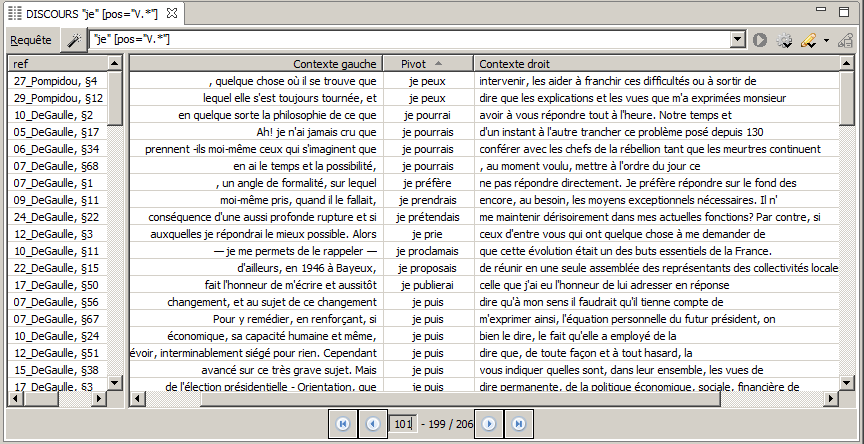Click the Requête button
The height and width of the screenshot is (444, 864).
(30, 40)
